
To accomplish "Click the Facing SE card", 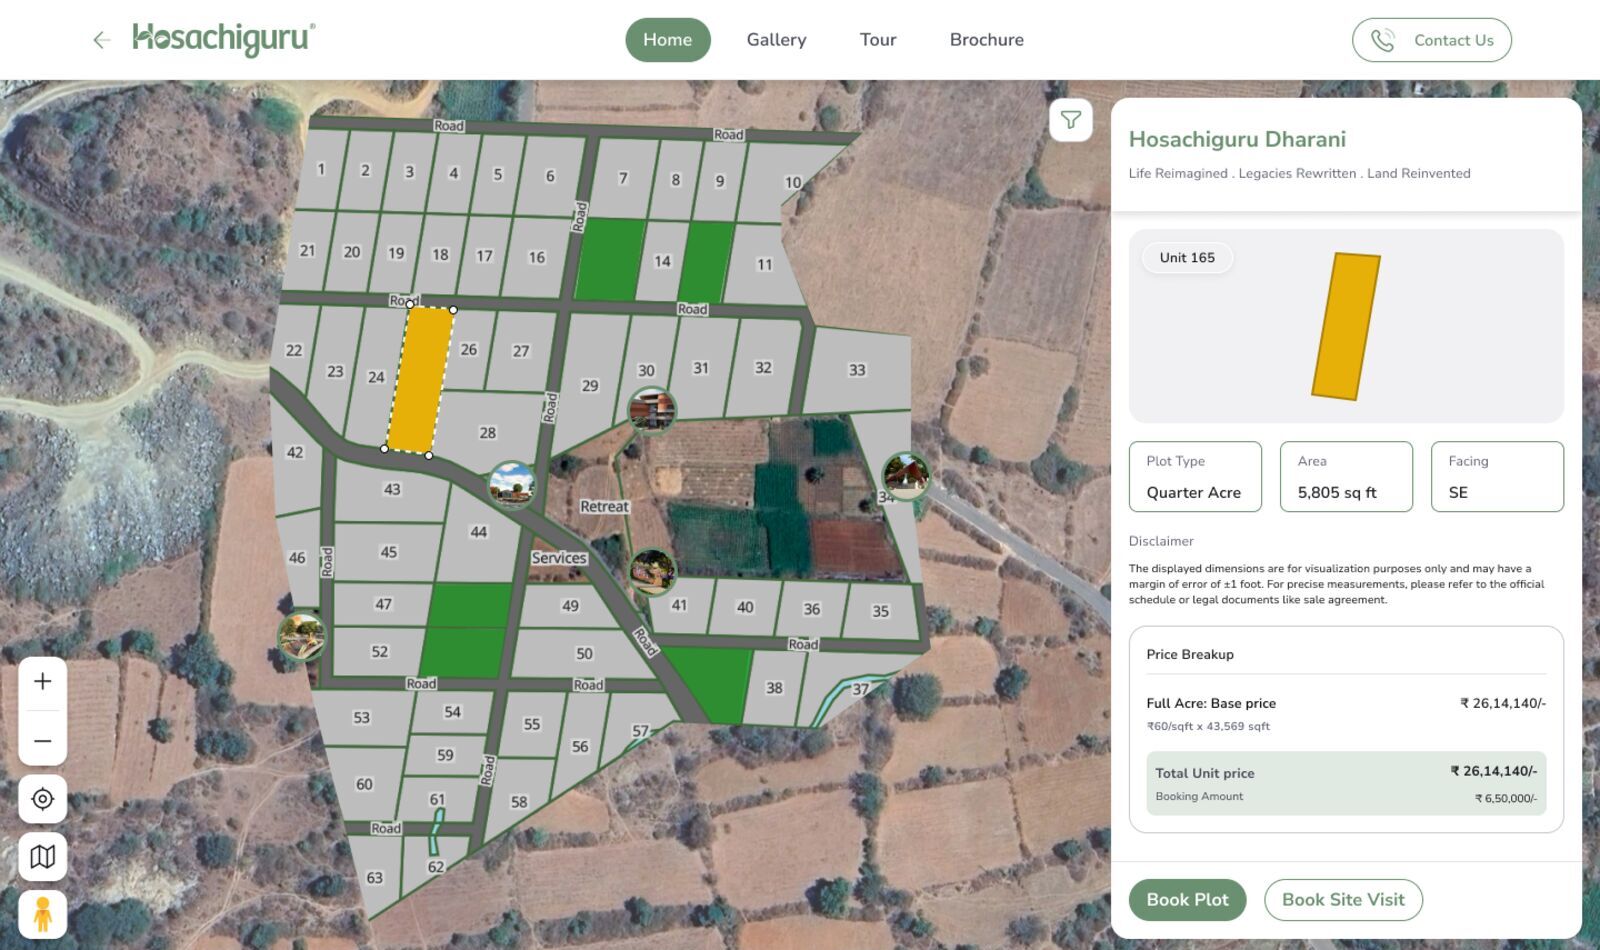I will (x=1497, y=477).
